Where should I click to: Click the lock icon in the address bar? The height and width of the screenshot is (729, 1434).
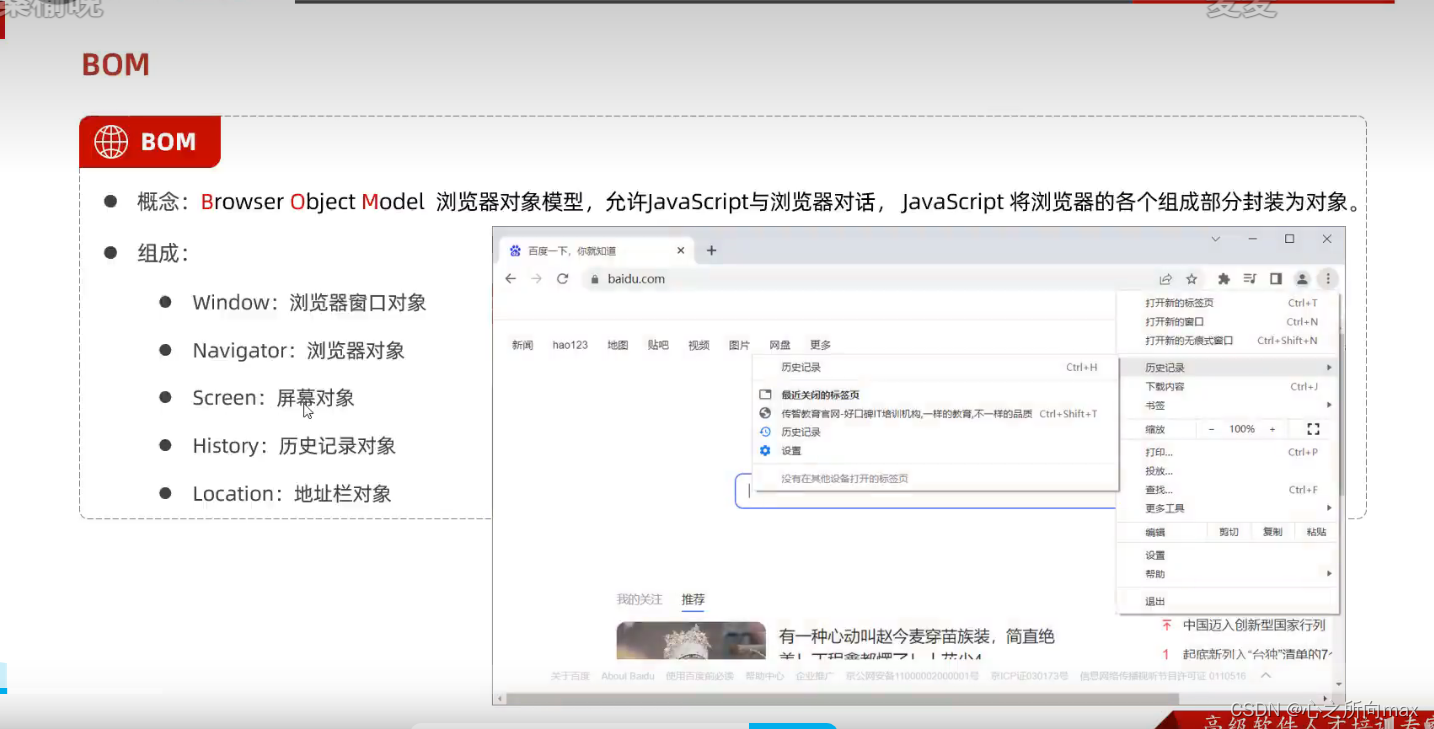(x=594, y=279)
